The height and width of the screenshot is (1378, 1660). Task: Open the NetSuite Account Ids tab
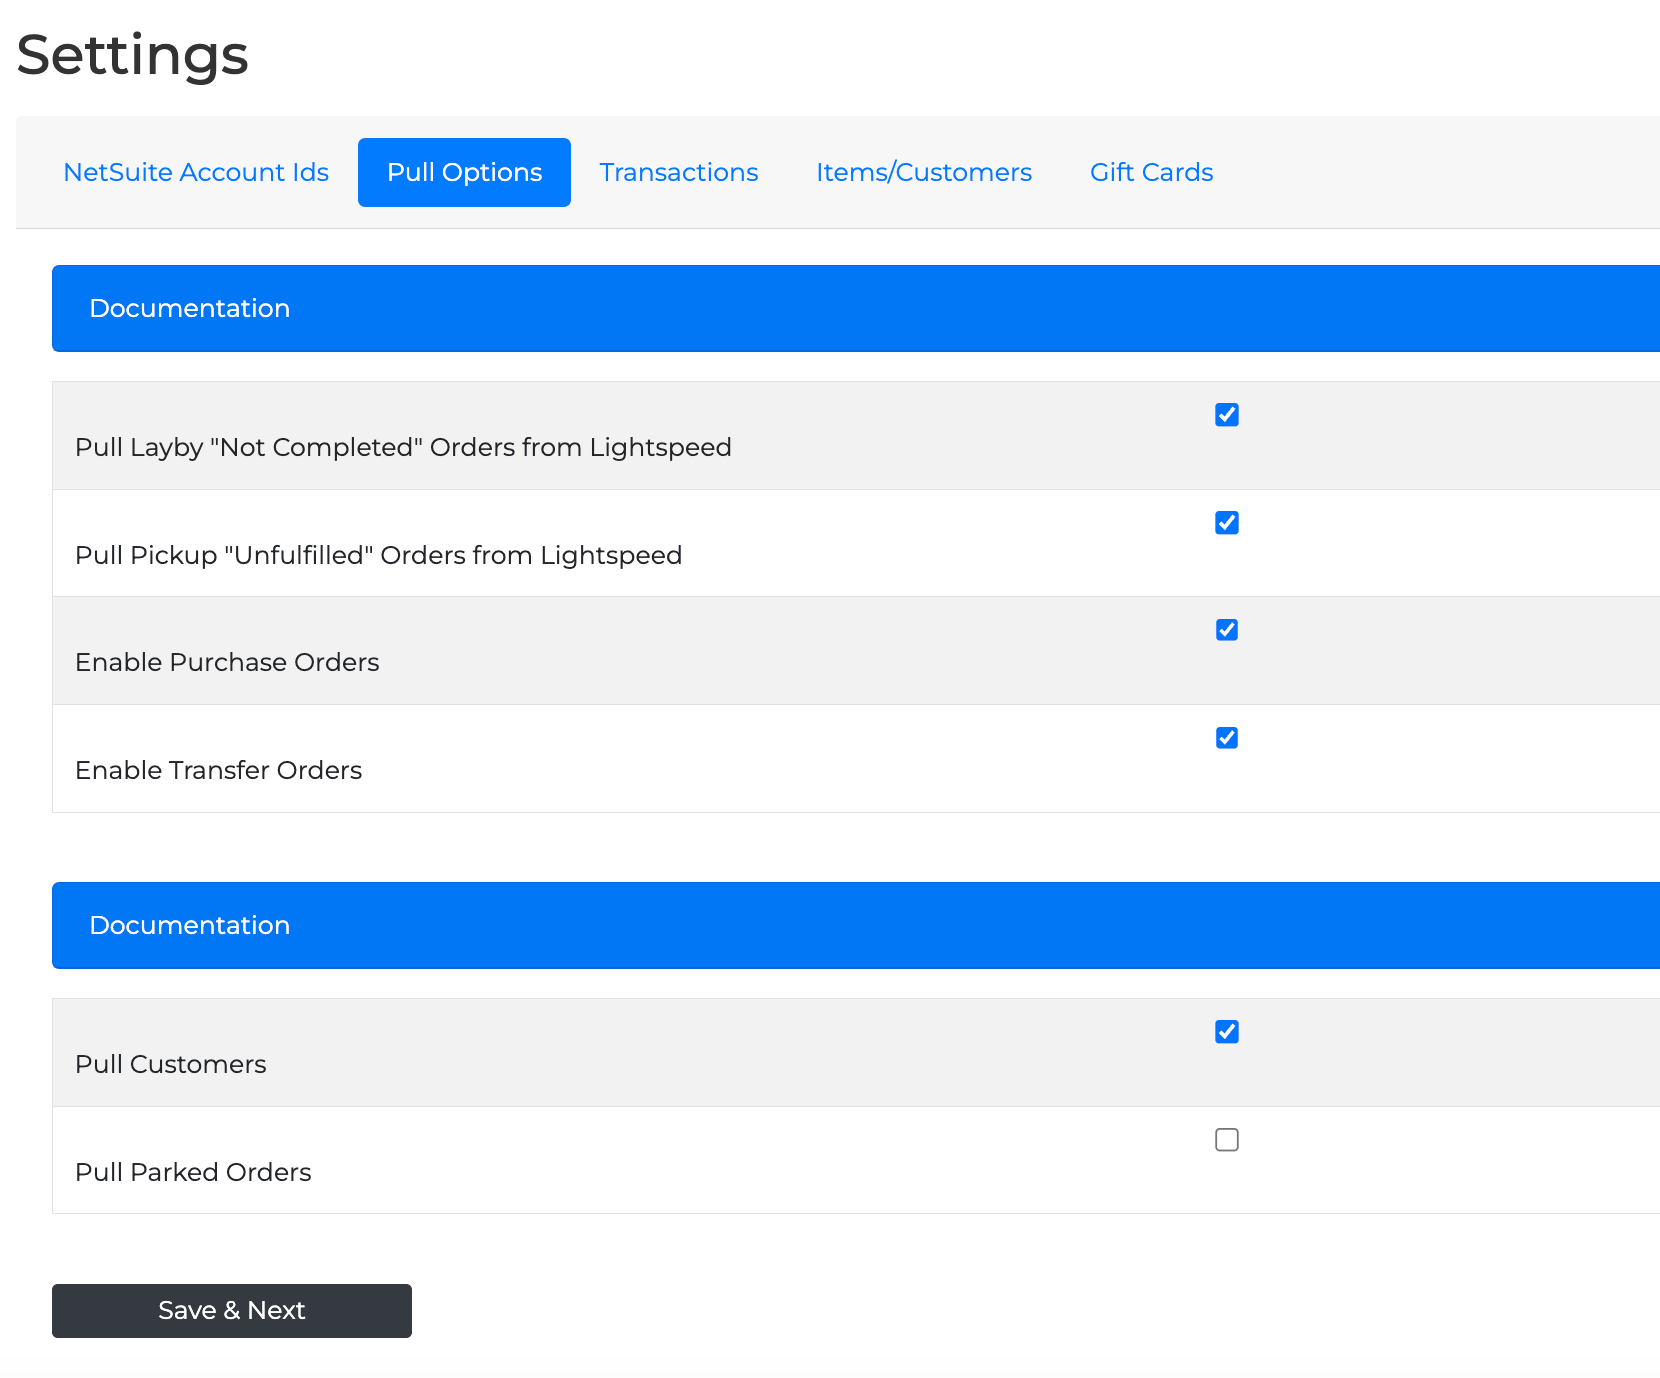click(x=196, y=172)
